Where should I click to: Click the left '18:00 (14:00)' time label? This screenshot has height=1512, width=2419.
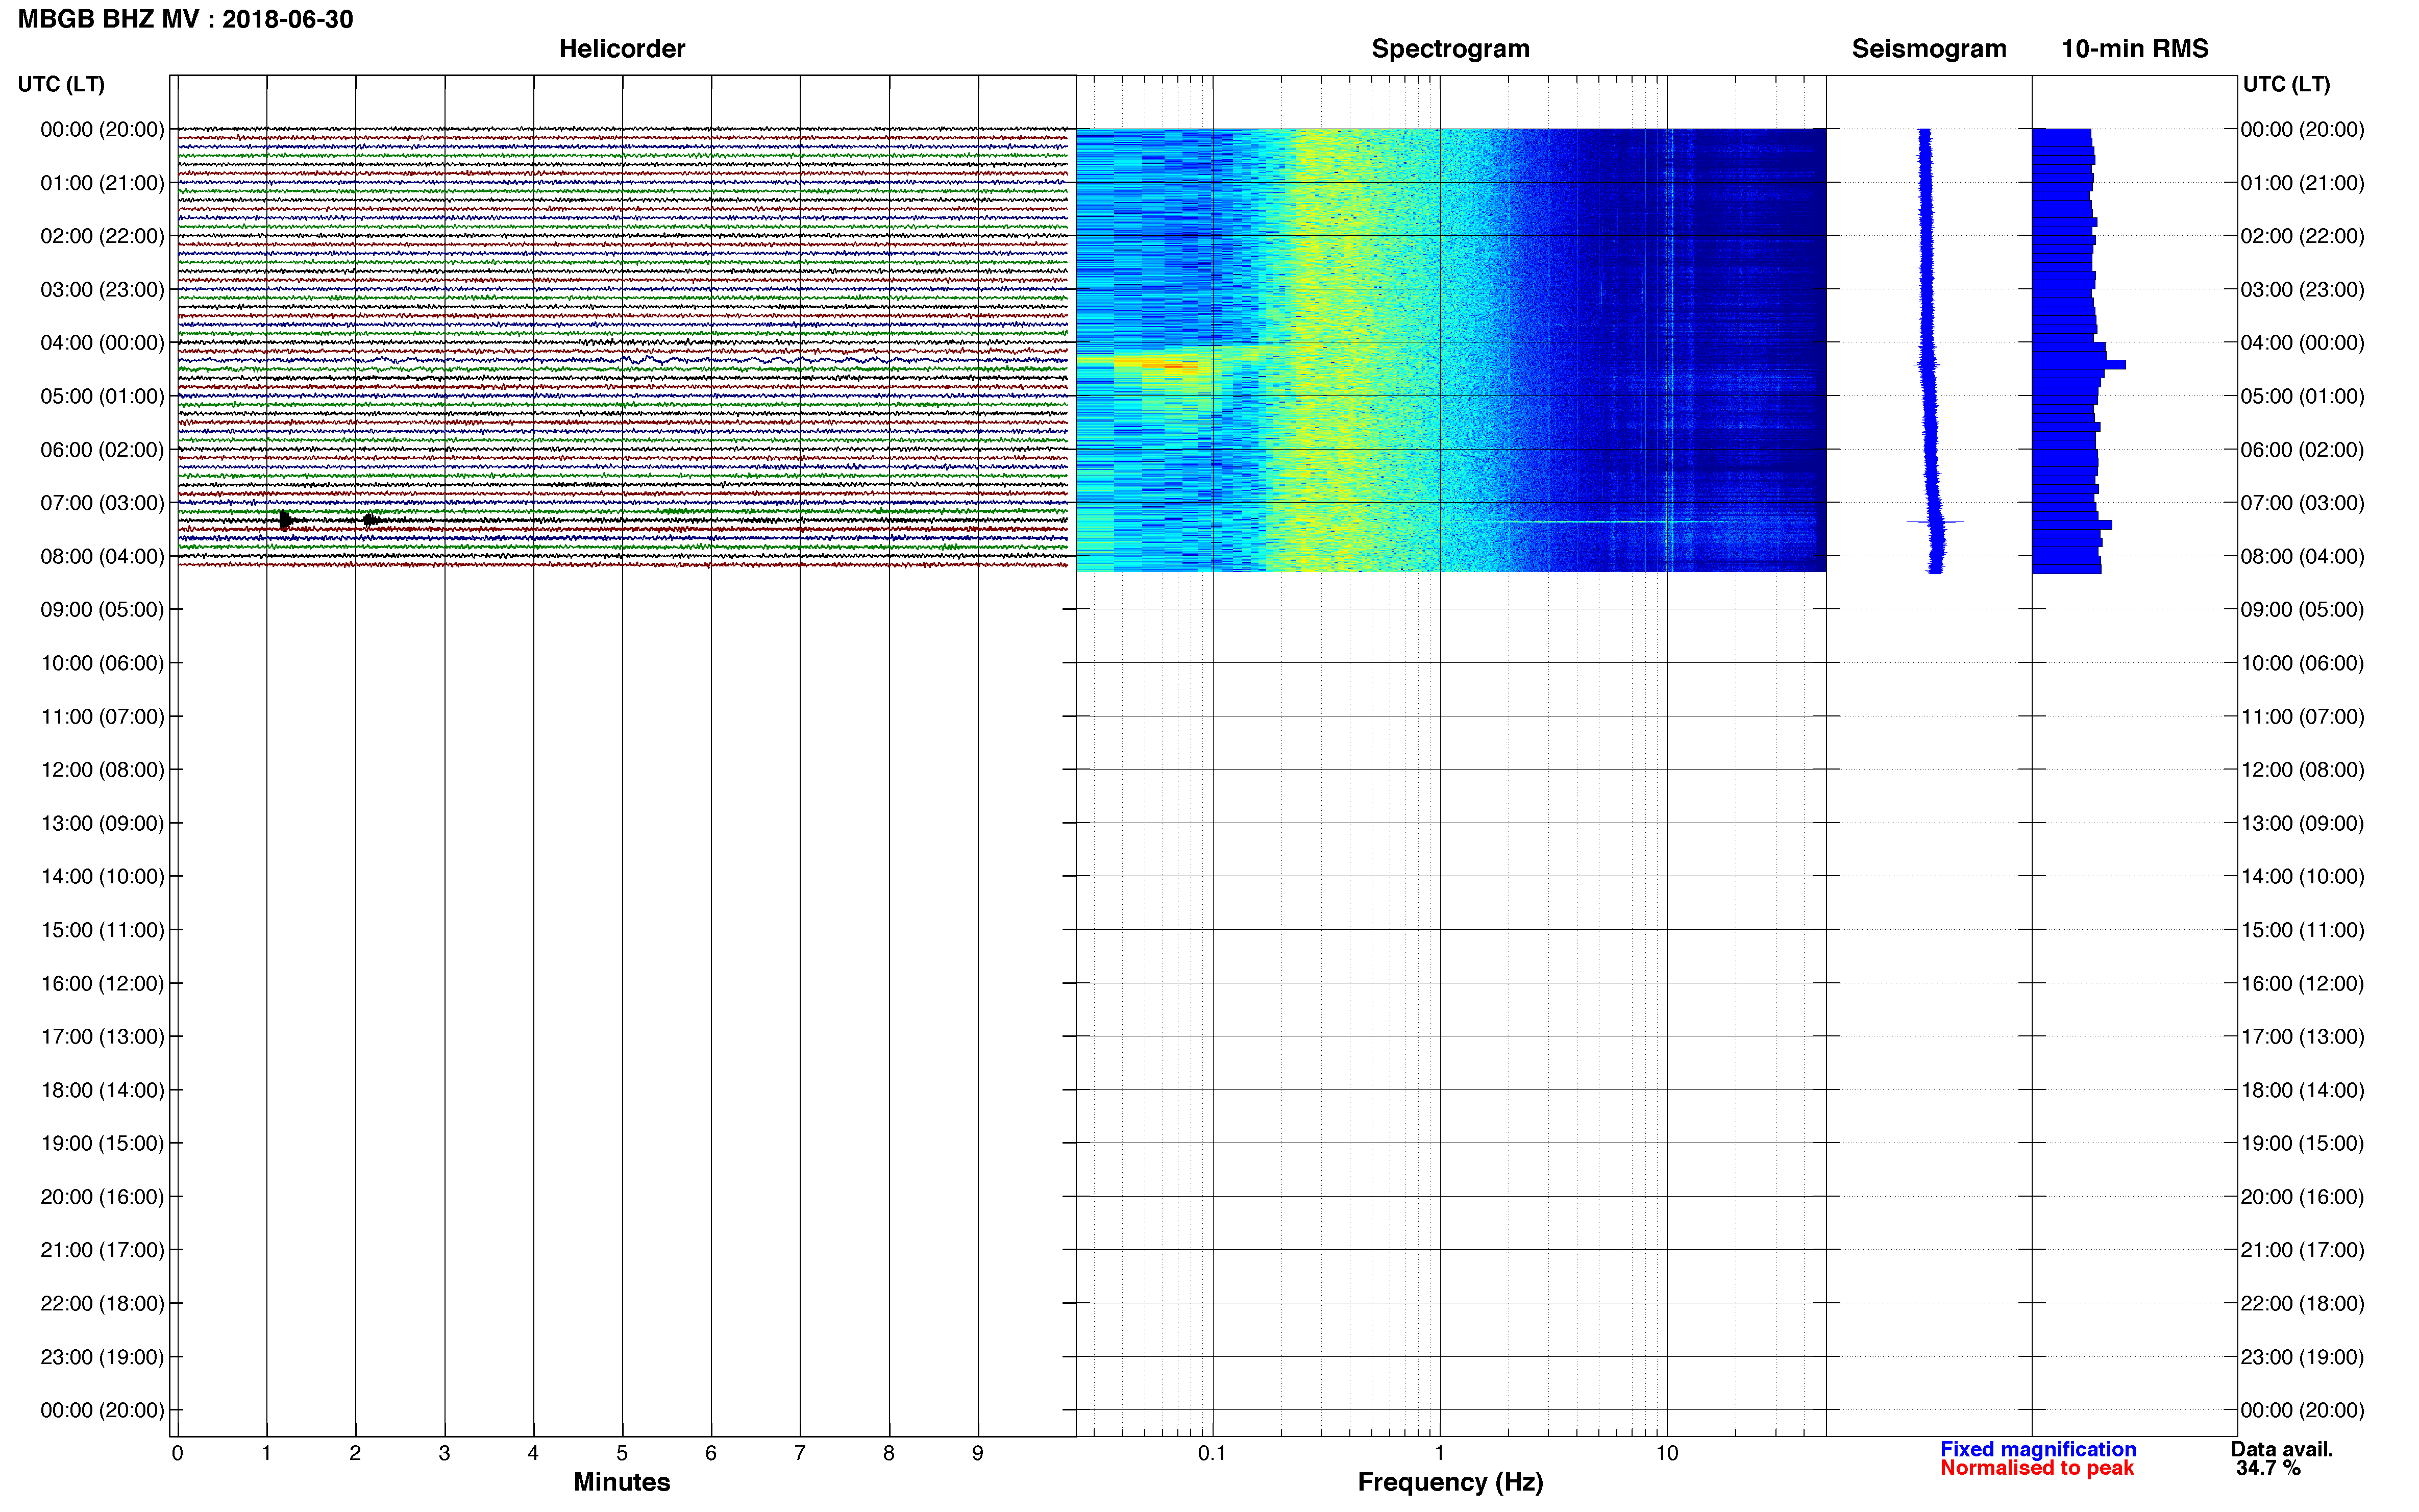102,1090
